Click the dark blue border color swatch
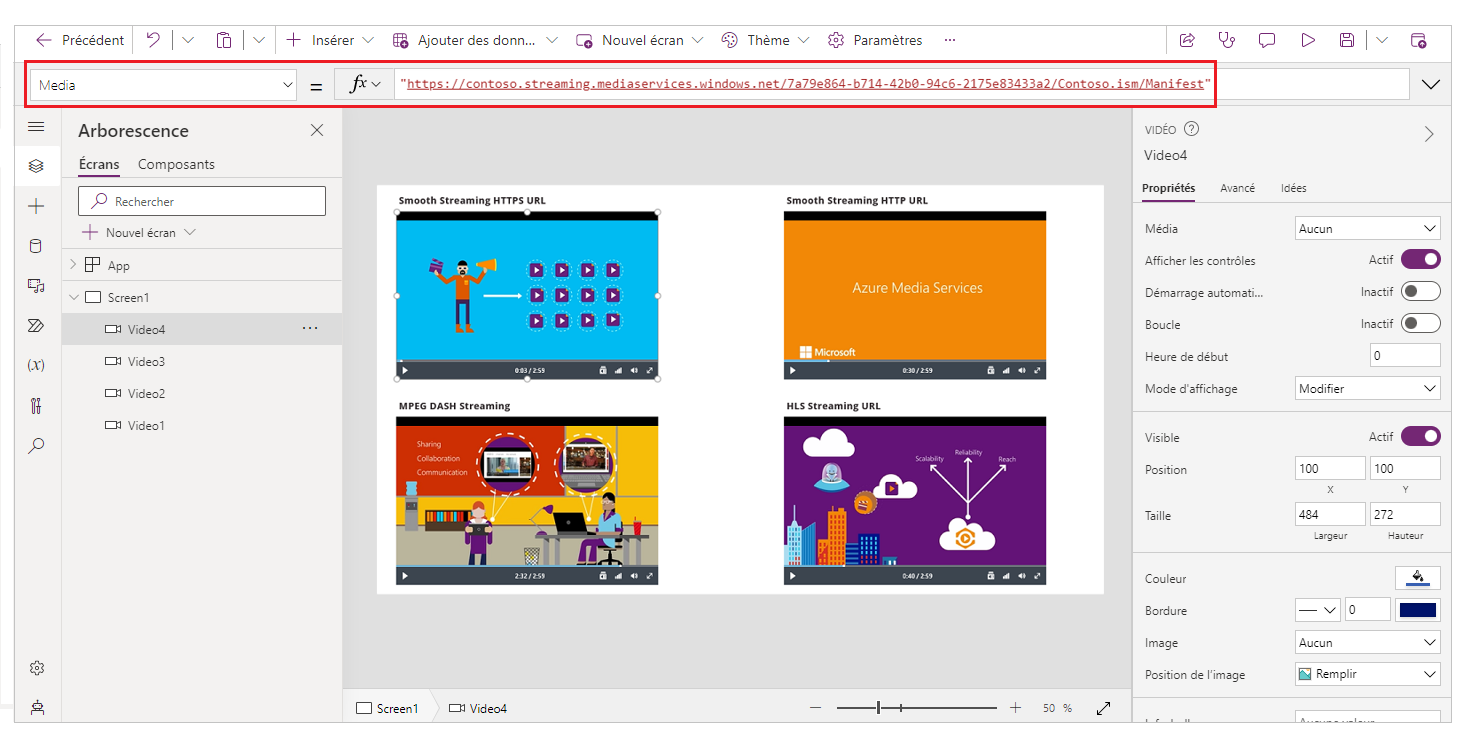The image size is (1466, 730). pos(1418,610)
